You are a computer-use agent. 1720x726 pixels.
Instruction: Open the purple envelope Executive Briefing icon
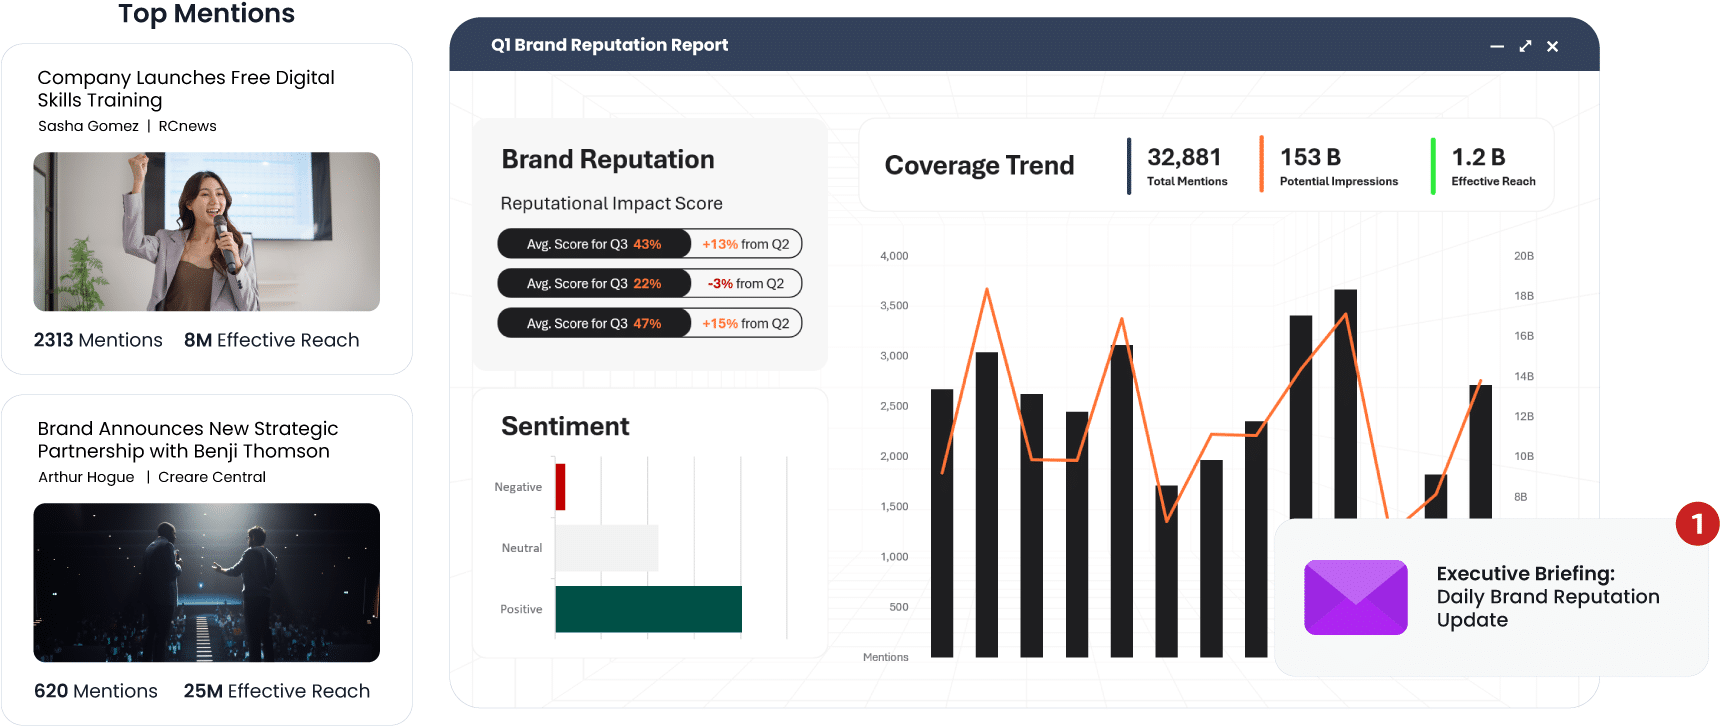click(x=1356, y=597)
